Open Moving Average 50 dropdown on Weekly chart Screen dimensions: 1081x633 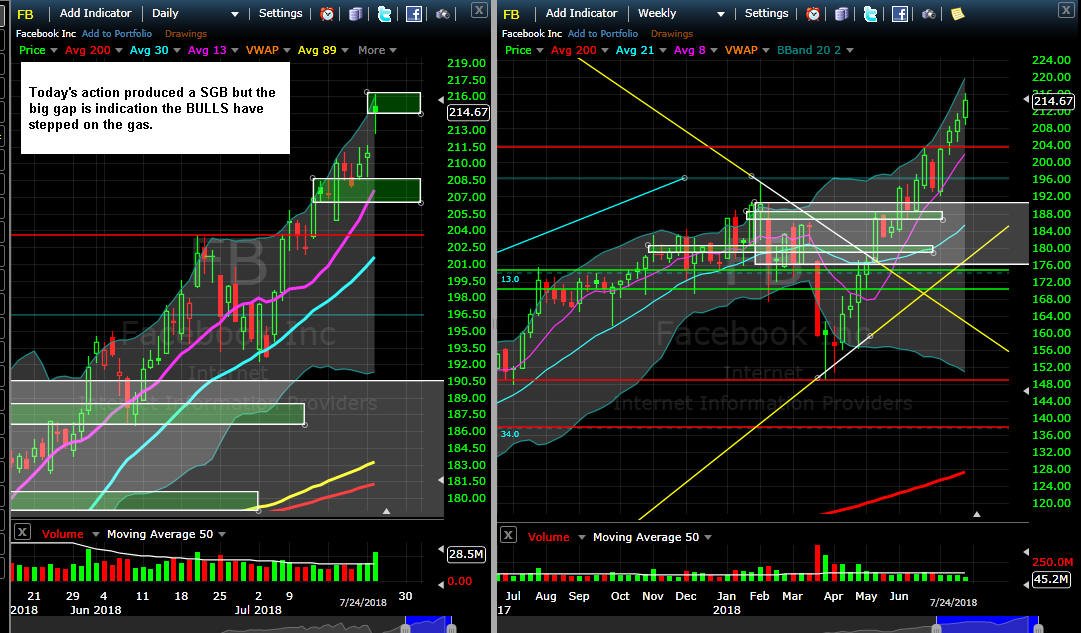coord(707,537)
